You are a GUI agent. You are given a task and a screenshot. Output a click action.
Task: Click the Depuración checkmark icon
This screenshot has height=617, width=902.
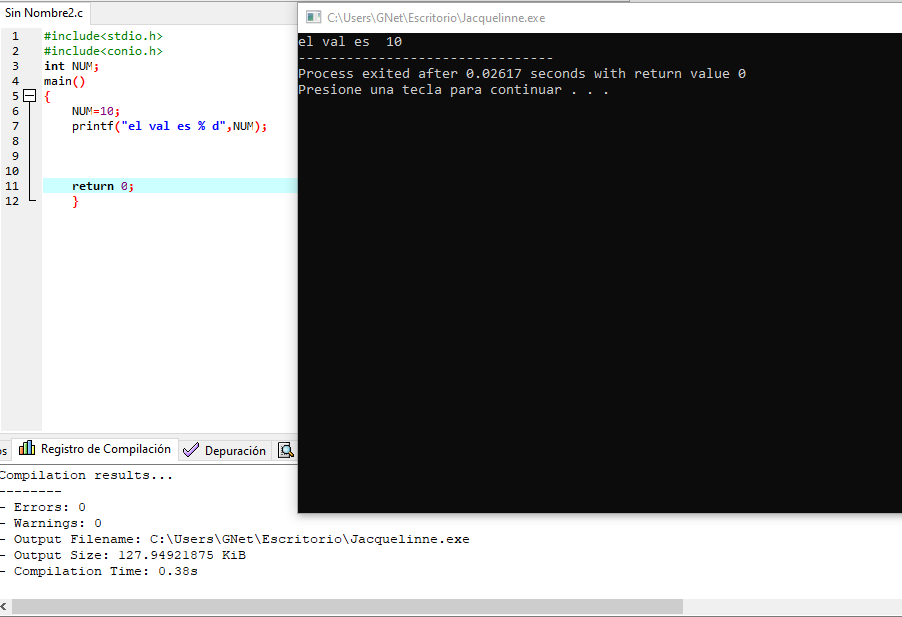coord(191,450)
